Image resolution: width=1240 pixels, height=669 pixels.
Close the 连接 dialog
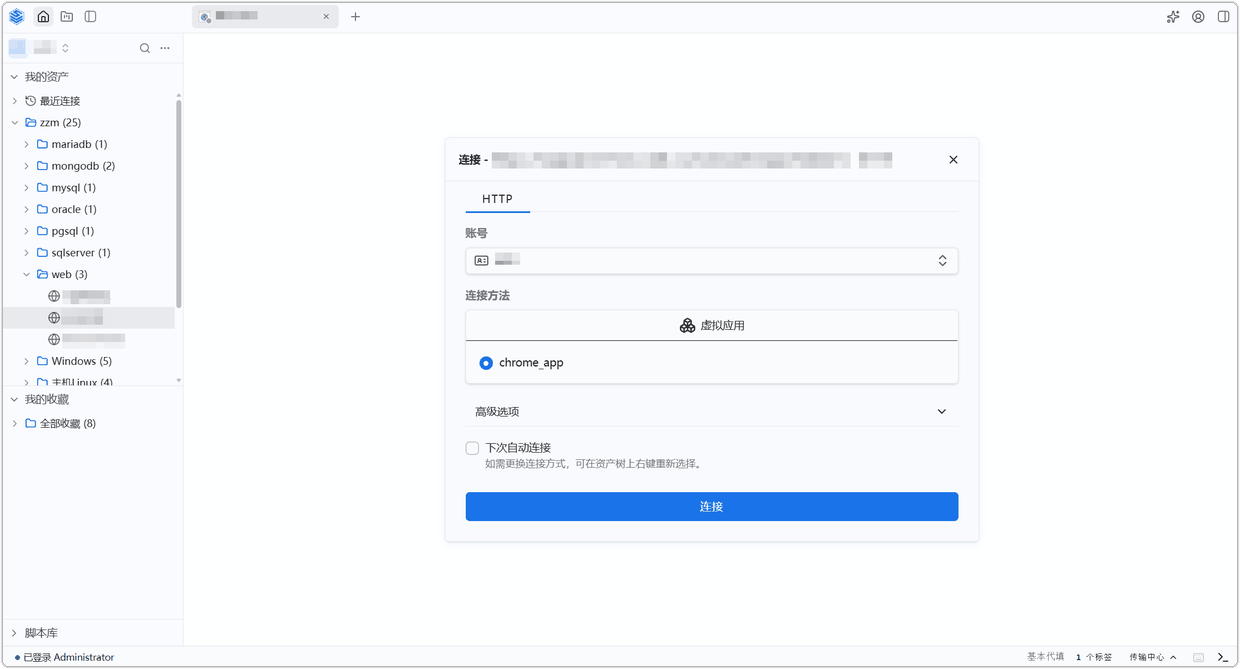click(953, 160)
